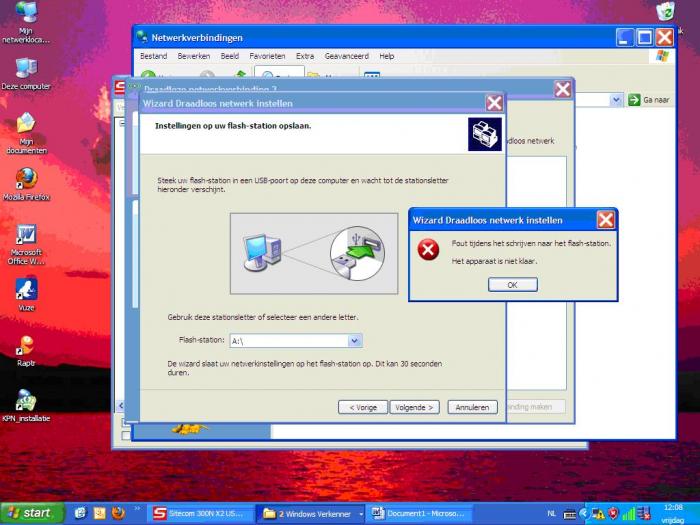Open the Flash-station drive letter dropdown
Viewport: 700px width, 525px height.
tap(354, 341)
